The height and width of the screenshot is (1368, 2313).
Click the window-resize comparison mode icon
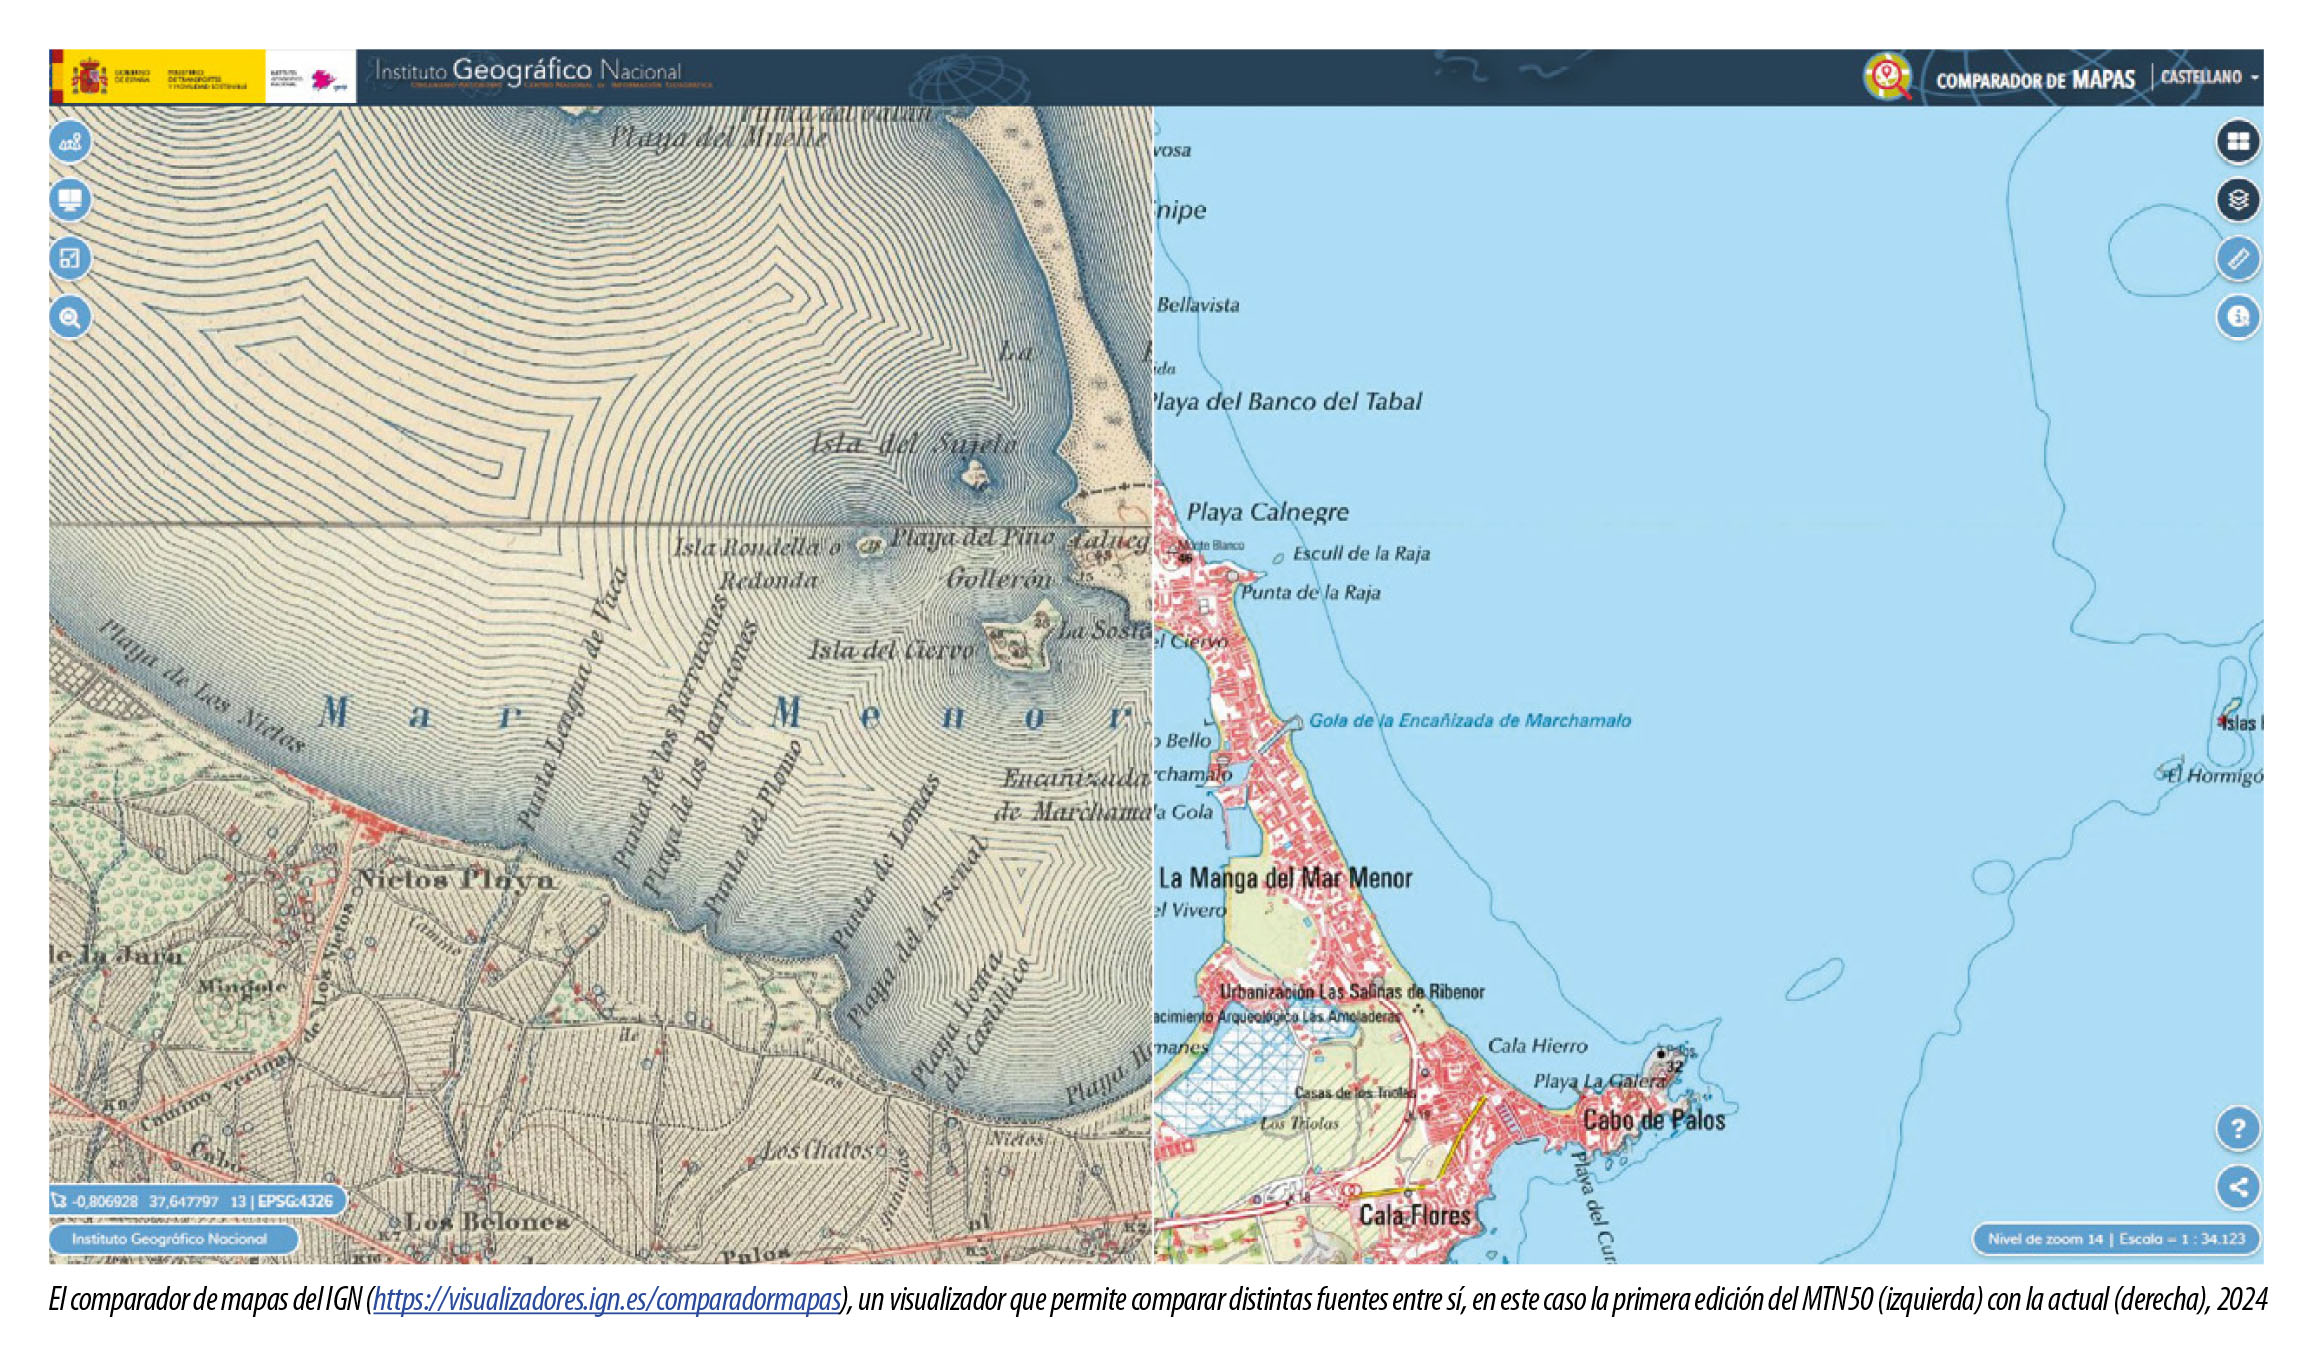(70, 259)
